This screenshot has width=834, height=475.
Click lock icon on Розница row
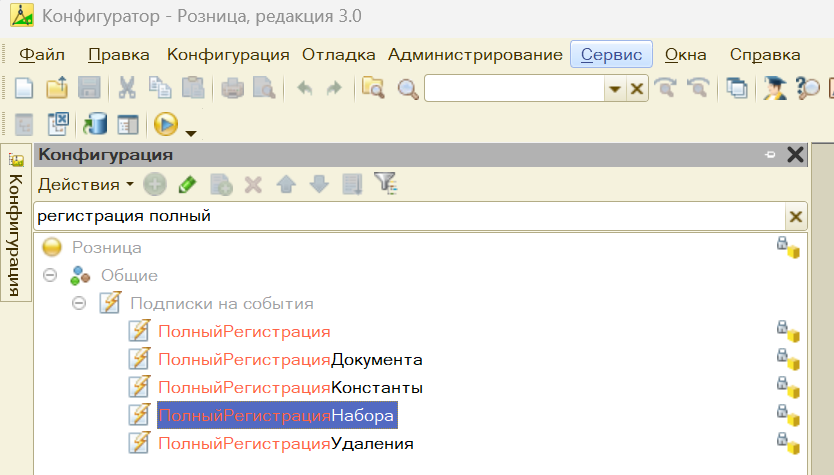(788, 247)
